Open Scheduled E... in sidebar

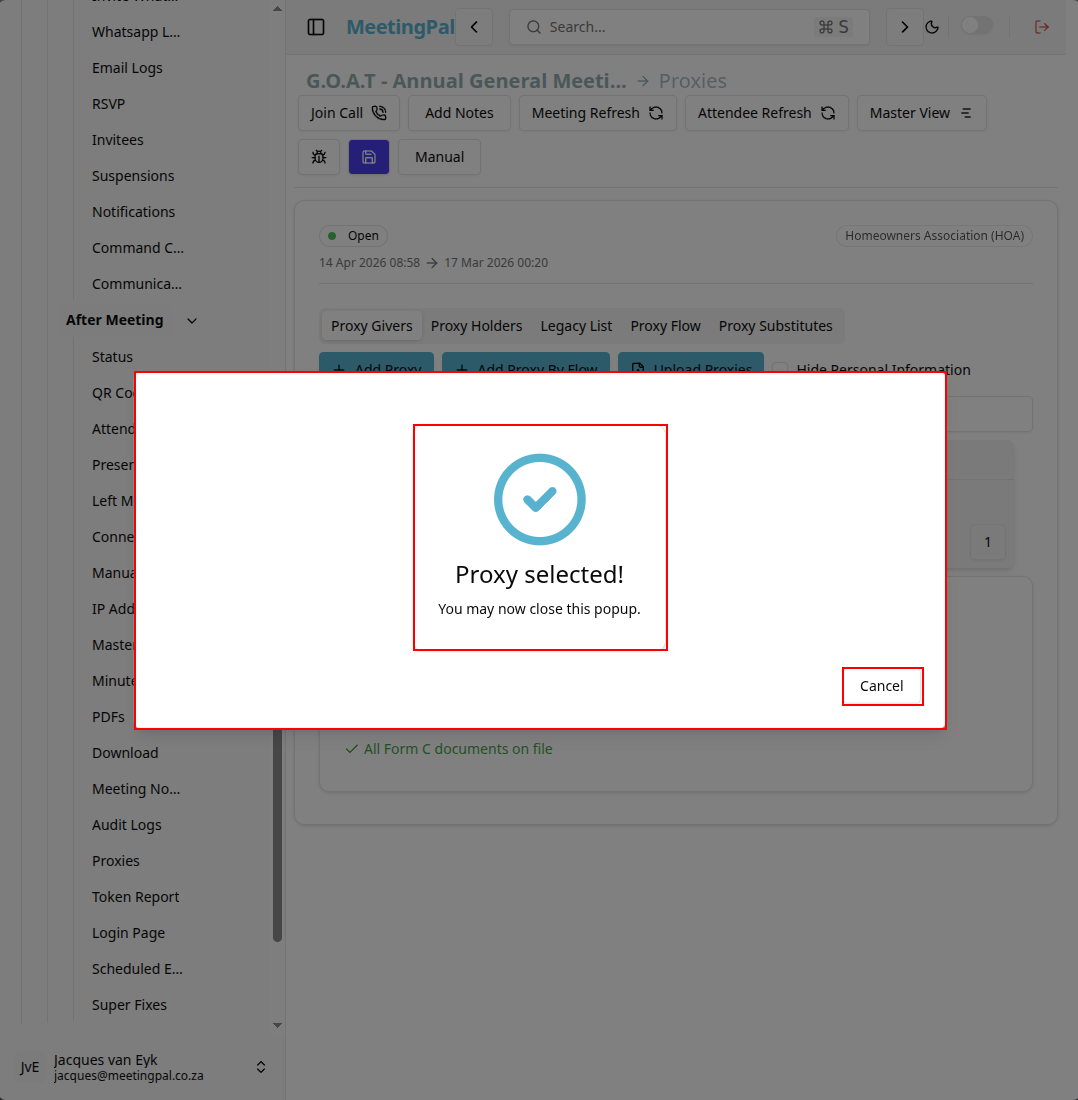pyautogui.click(x=137, y=969)
